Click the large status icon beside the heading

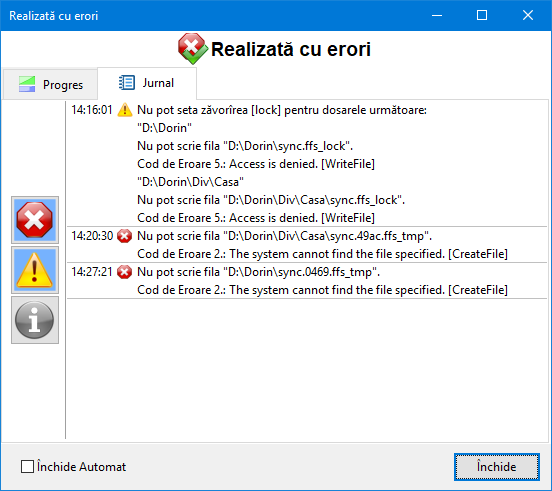click(192, 49)
